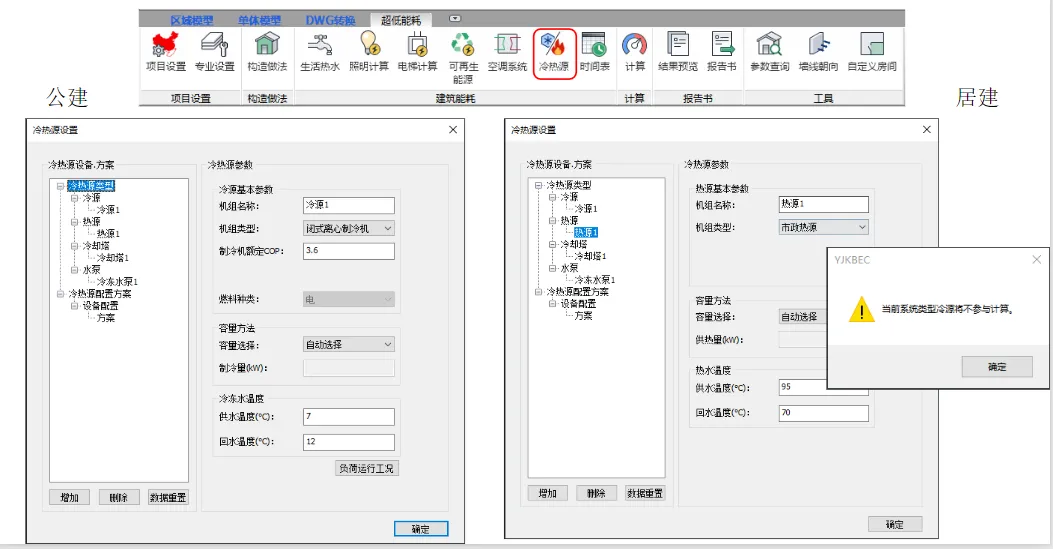
Task: Open 自定义房间 tool
Action: (872, 52)
